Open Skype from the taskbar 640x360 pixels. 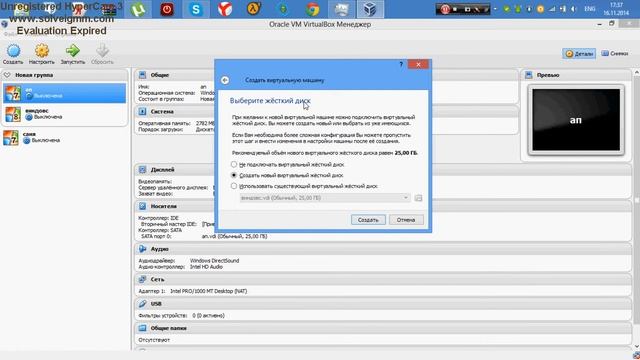(x=196, y=9)
